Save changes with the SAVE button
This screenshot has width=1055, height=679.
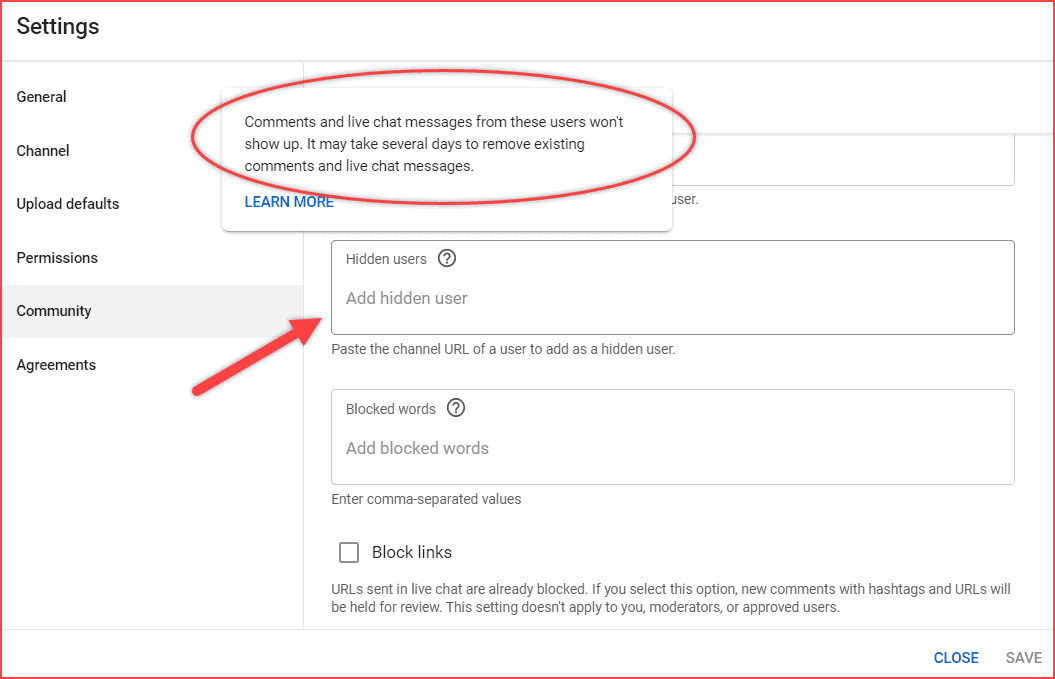click(x=1022, y=657)
